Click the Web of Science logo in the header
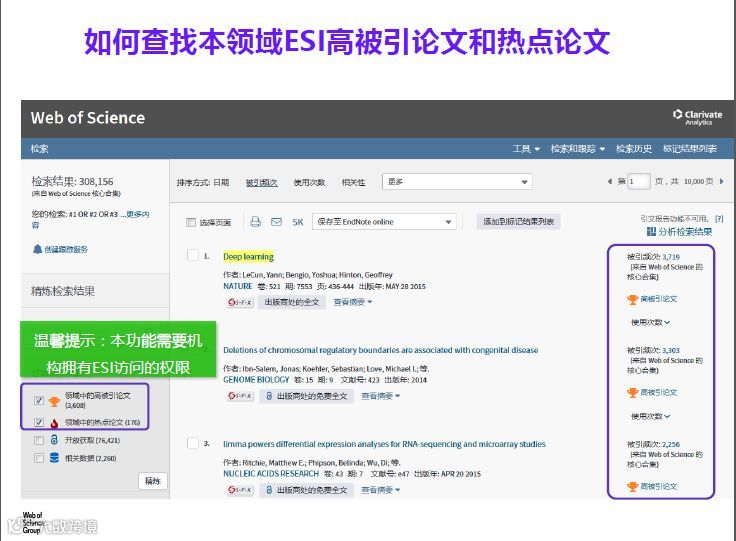 coord(88,118)
